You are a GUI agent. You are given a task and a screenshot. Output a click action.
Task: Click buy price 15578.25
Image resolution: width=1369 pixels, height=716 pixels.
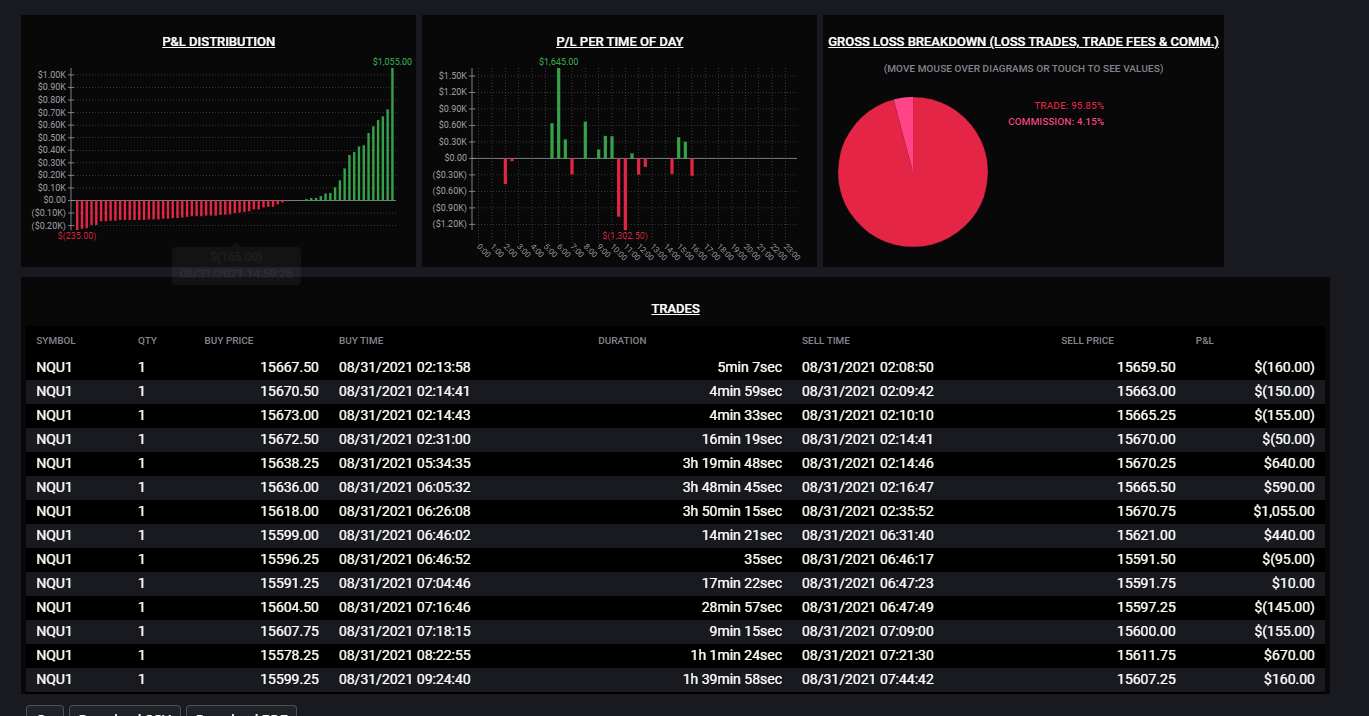(x=290, y=655)
